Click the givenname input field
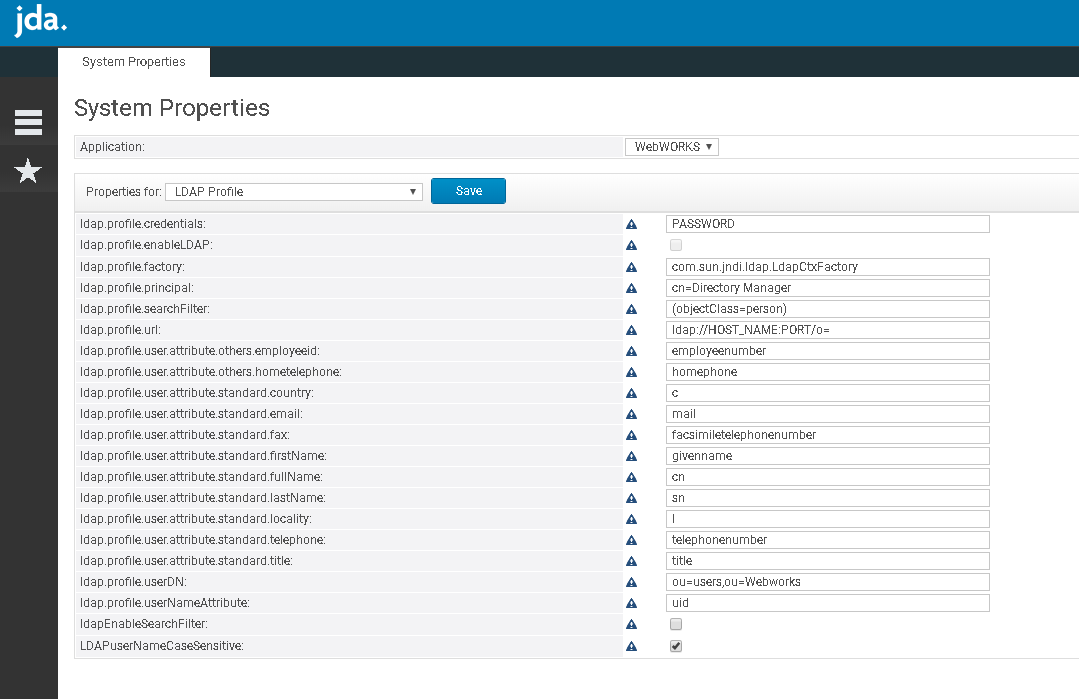 828,456
